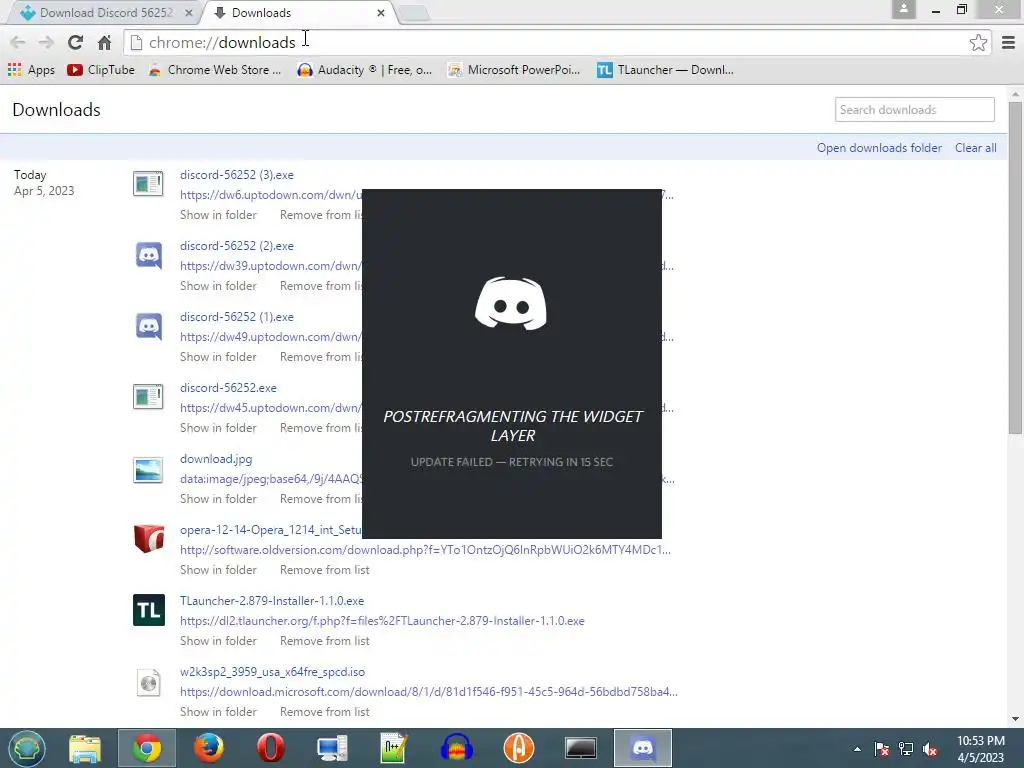This screenshot has height=768, width=1024.
Task: Click file icon of discord-56252.exe
Action: pos(148,396)
